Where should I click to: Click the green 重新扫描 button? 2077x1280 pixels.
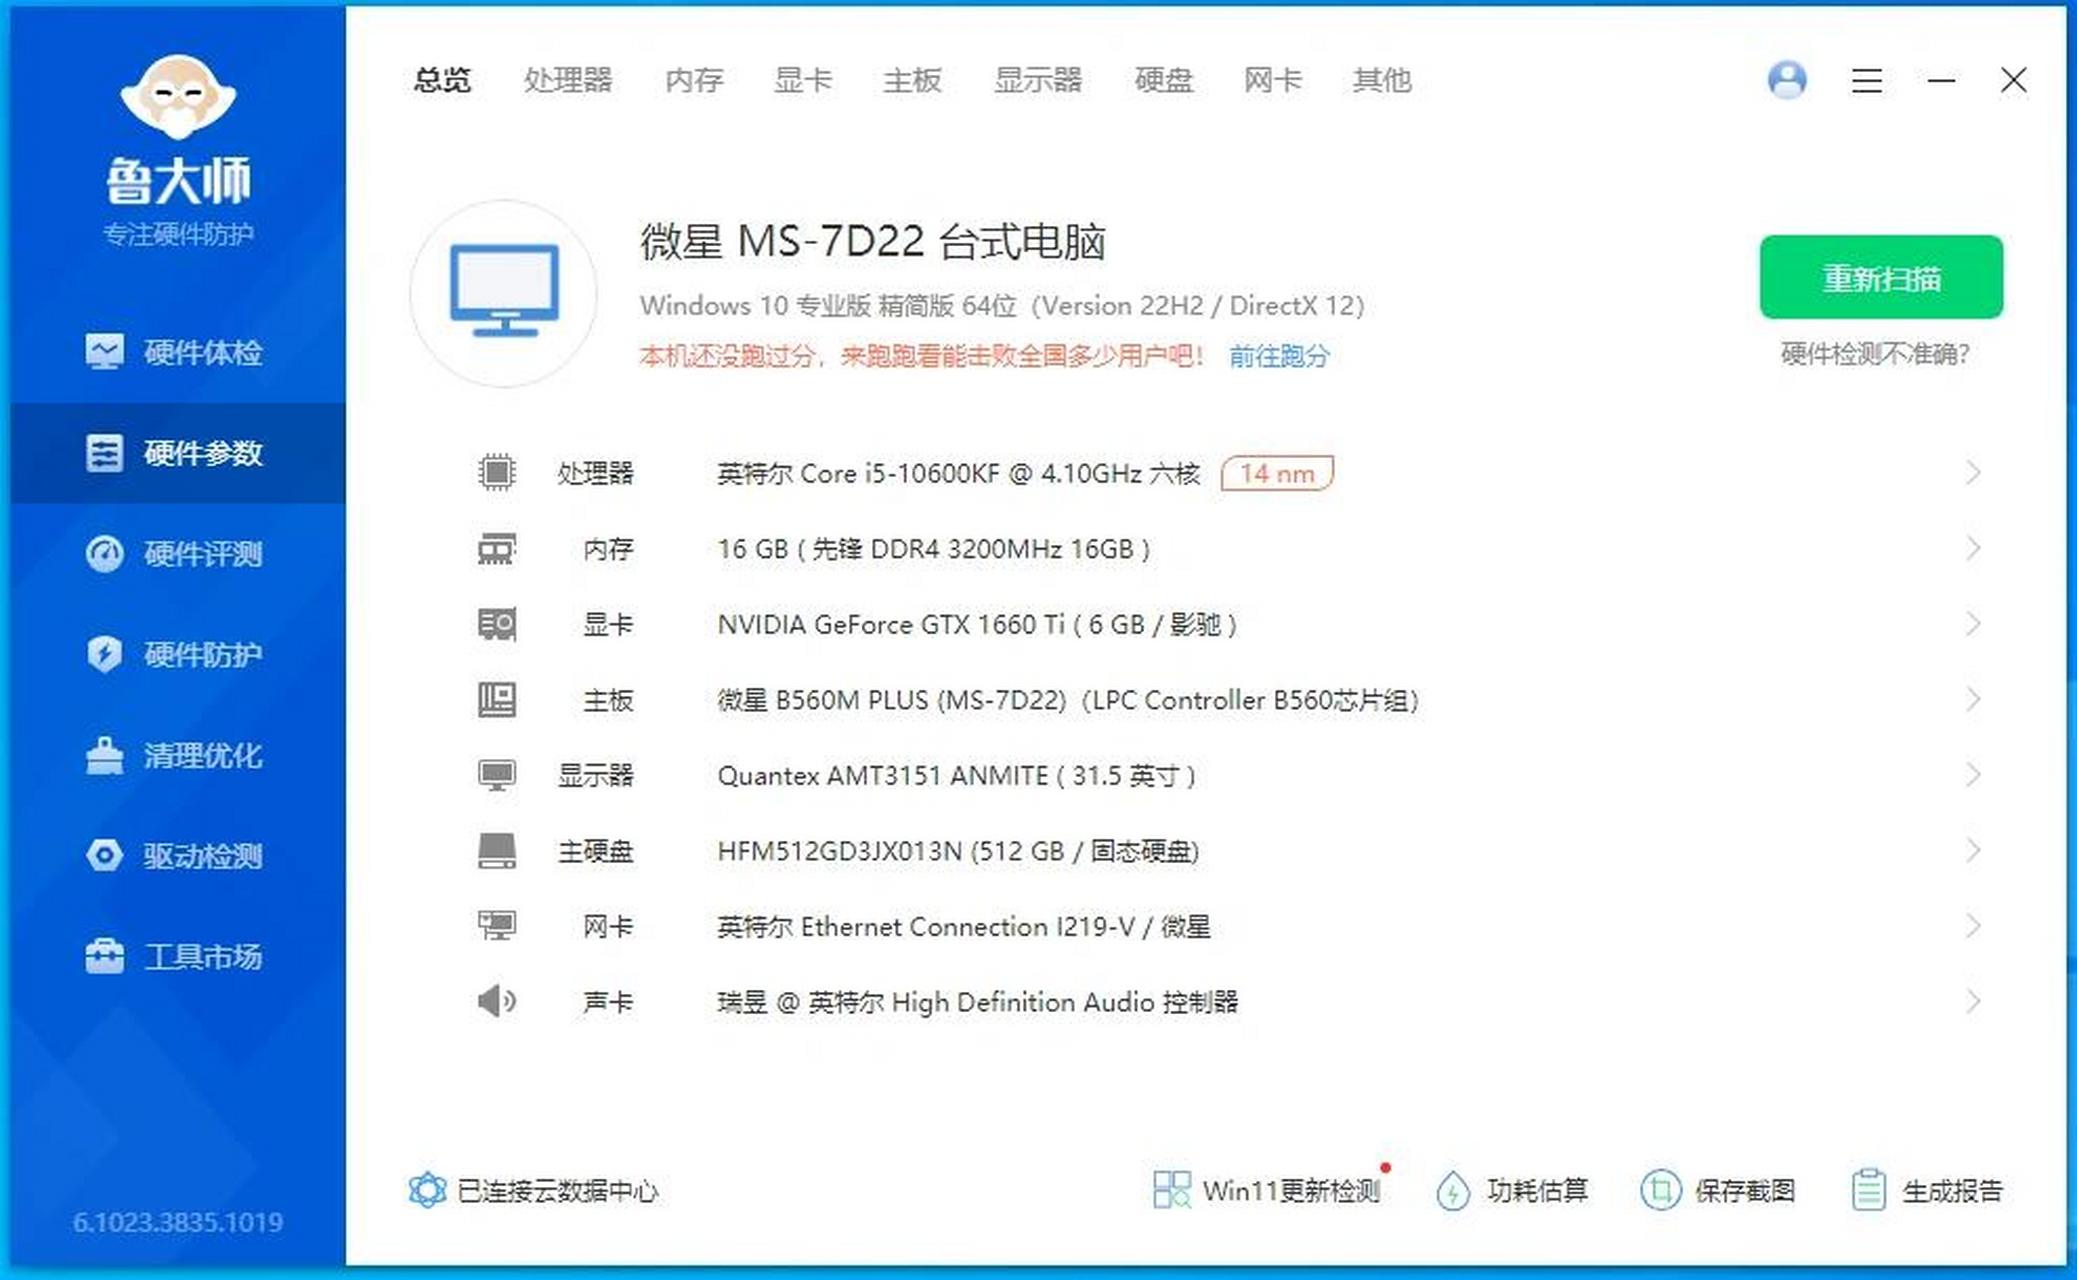(x=1881, y=277)
